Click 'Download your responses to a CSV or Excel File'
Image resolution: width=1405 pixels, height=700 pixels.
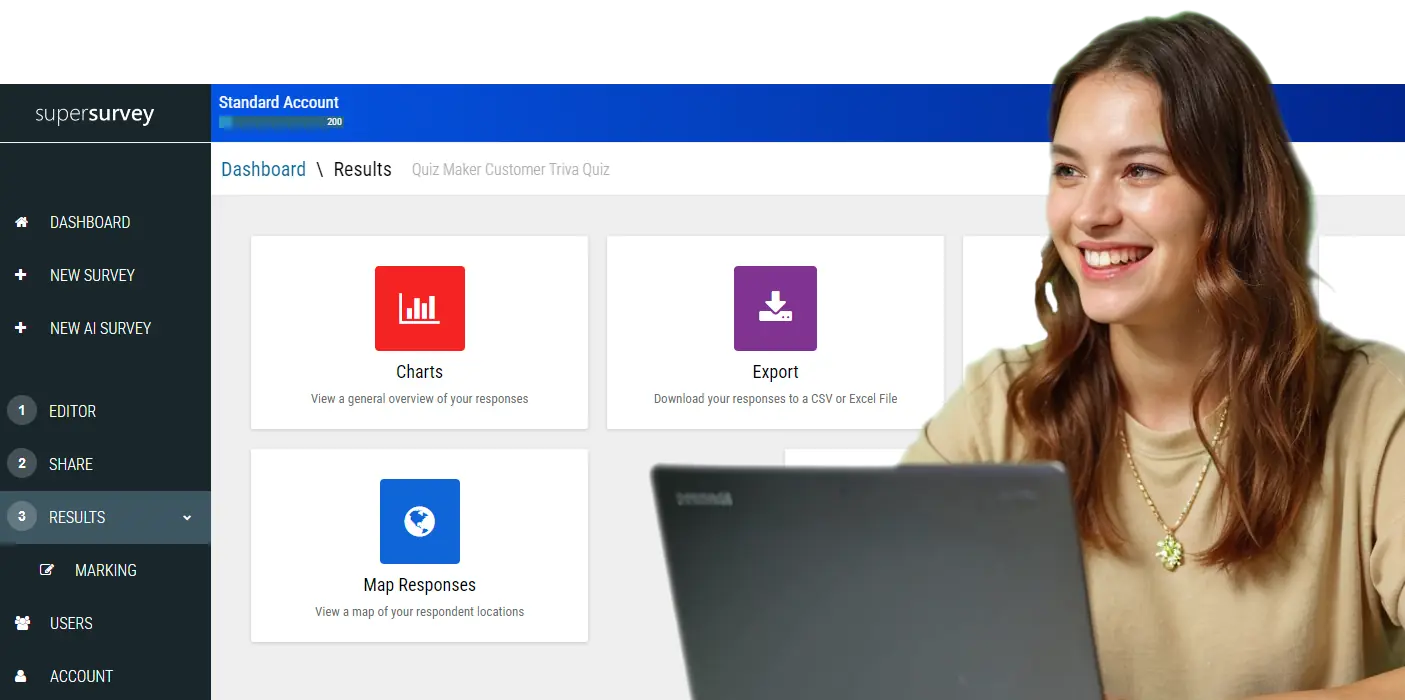(775, 399)
